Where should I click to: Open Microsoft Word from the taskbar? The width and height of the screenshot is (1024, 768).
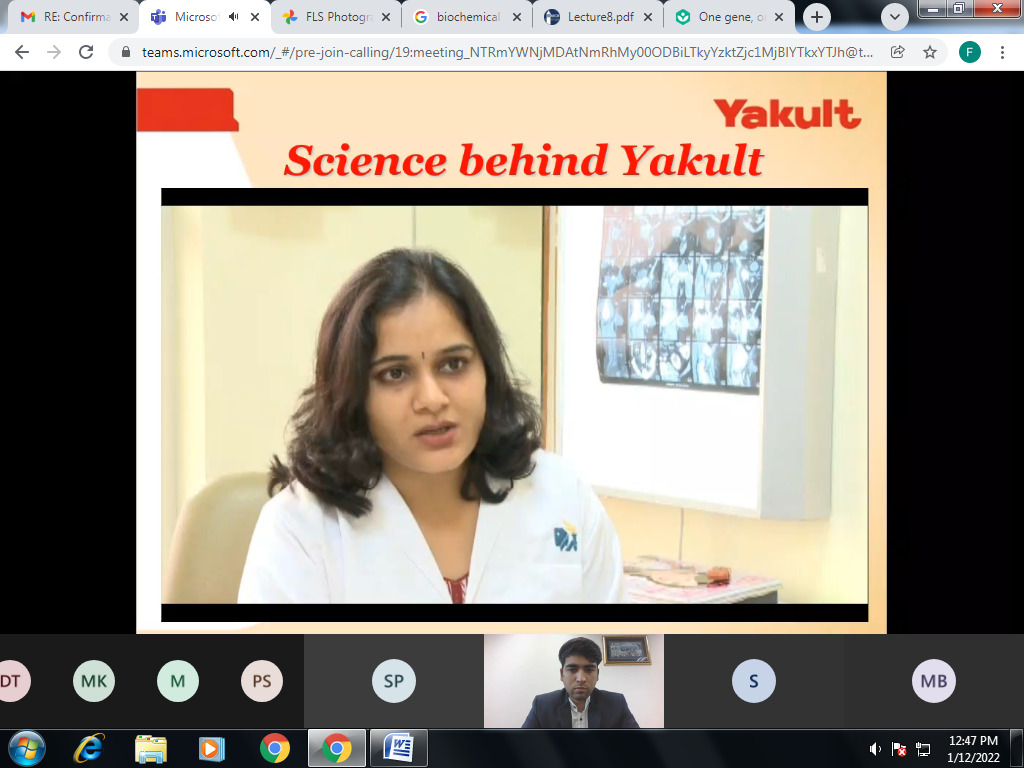coord(398,748)
